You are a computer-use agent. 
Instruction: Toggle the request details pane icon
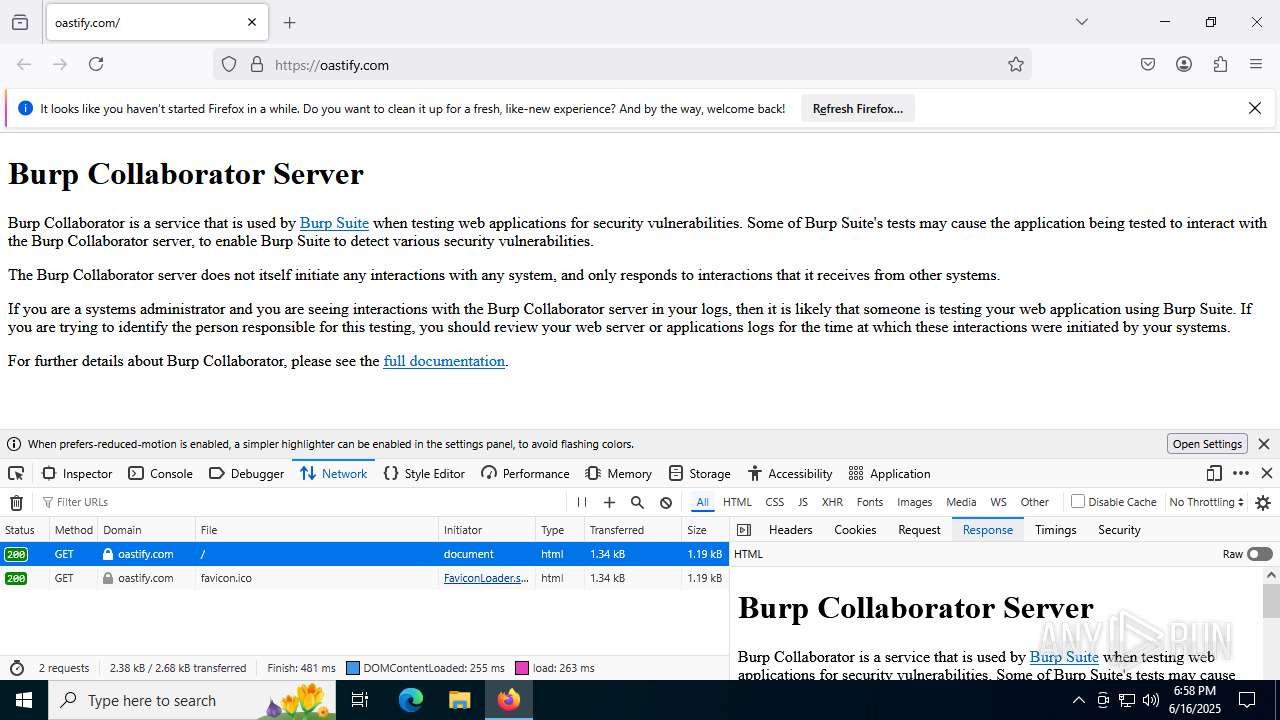(743, 530)
